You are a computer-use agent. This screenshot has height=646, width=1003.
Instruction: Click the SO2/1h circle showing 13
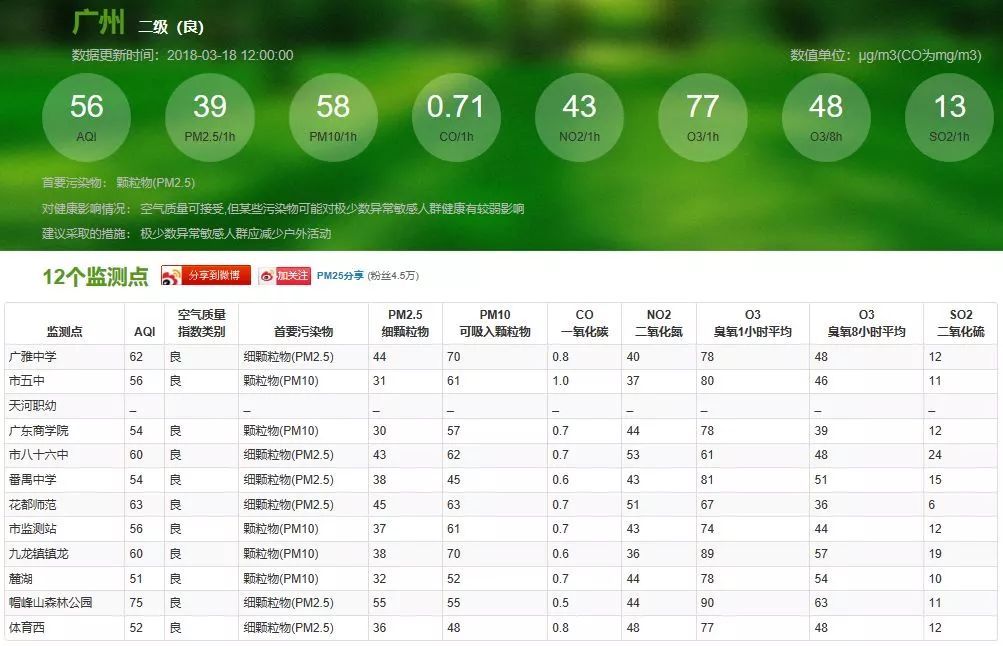pos(949,116)
